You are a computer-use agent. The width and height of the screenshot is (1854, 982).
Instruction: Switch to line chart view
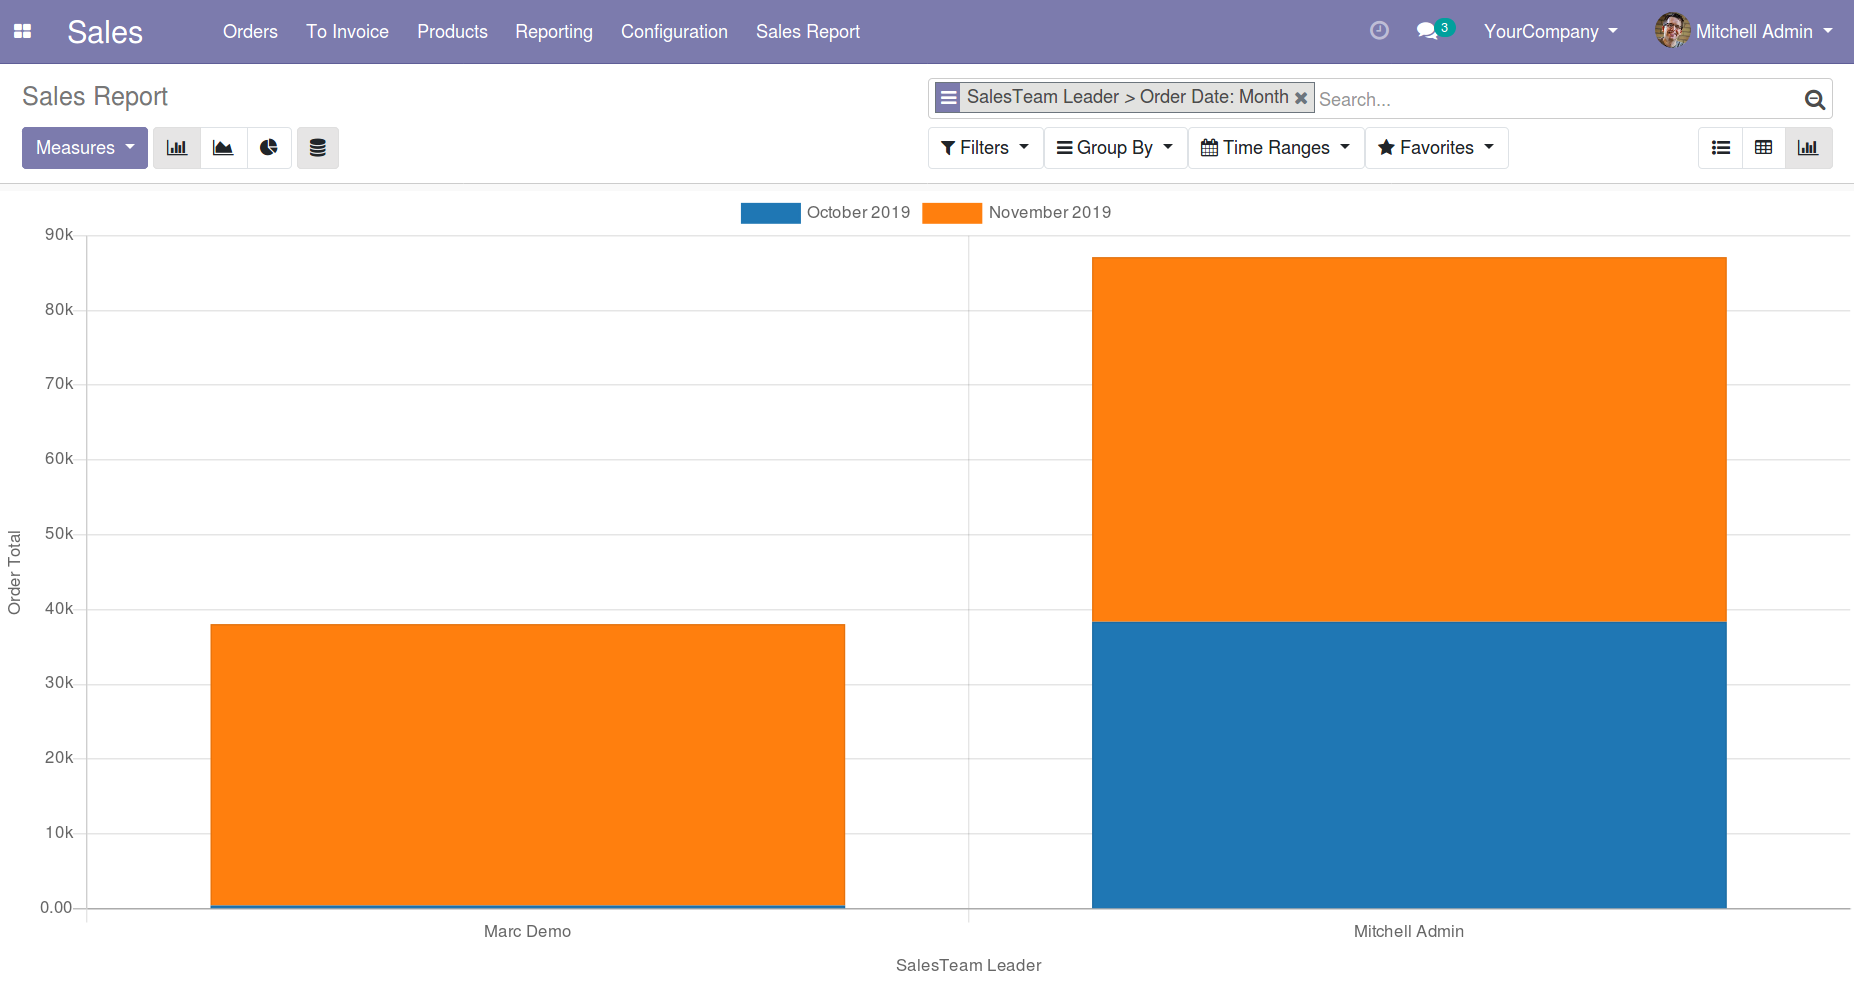223,147
